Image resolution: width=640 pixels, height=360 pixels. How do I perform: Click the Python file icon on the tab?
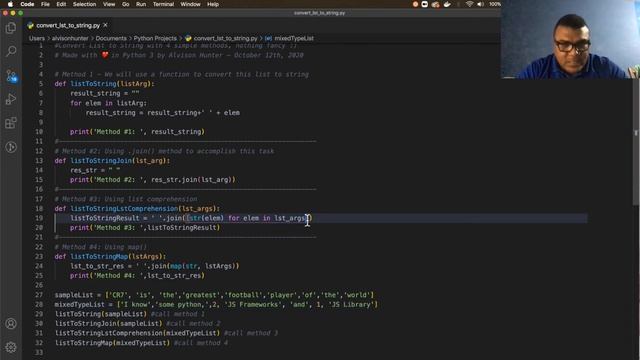(31, 25)
